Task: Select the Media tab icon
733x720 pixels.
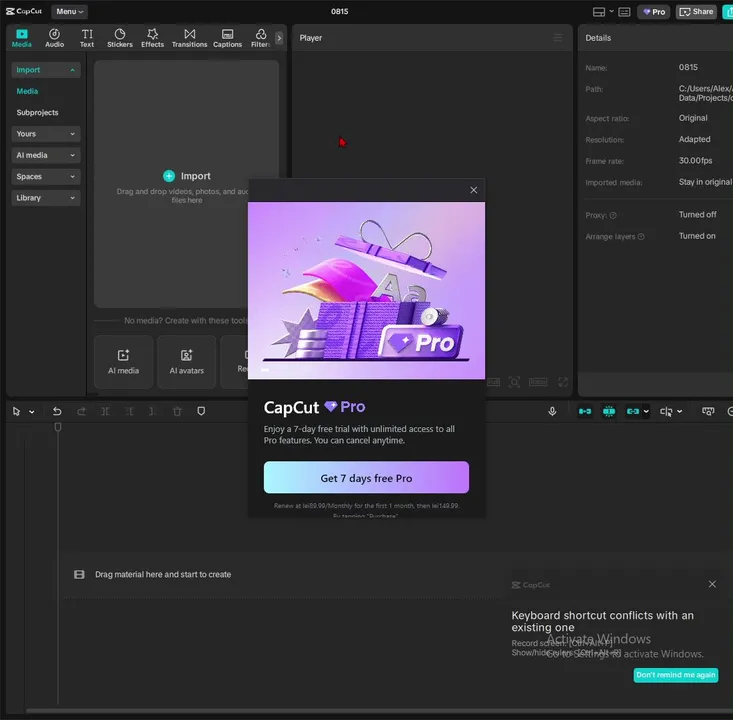Action: click(22, 34)
